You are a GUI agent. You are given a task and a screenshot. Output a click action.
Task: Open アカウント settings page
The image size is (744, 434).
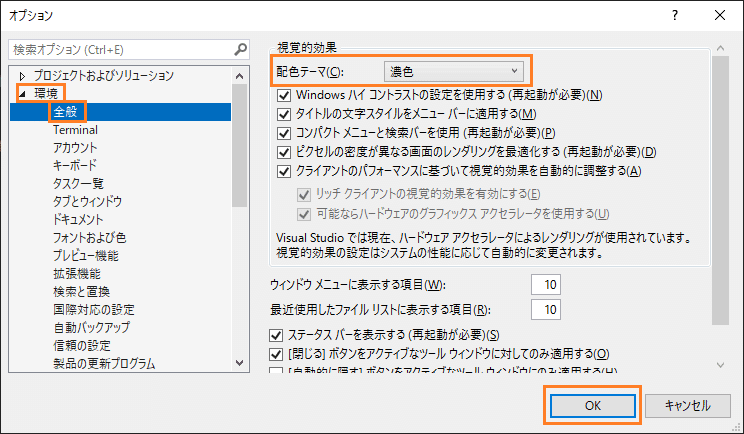coord(75,148)
